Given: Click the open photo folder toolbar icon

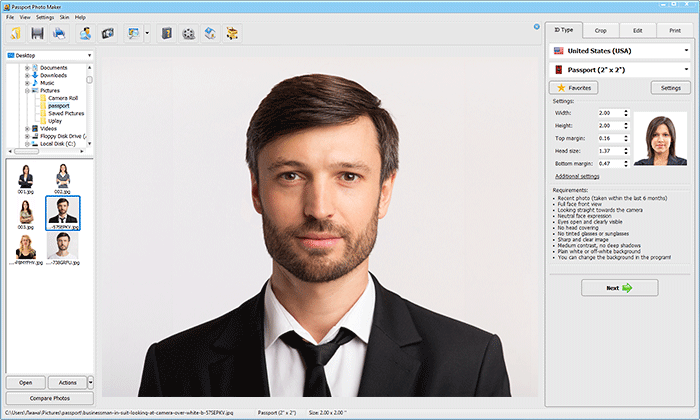Looking at the screenshot, I should click(16, 34).
